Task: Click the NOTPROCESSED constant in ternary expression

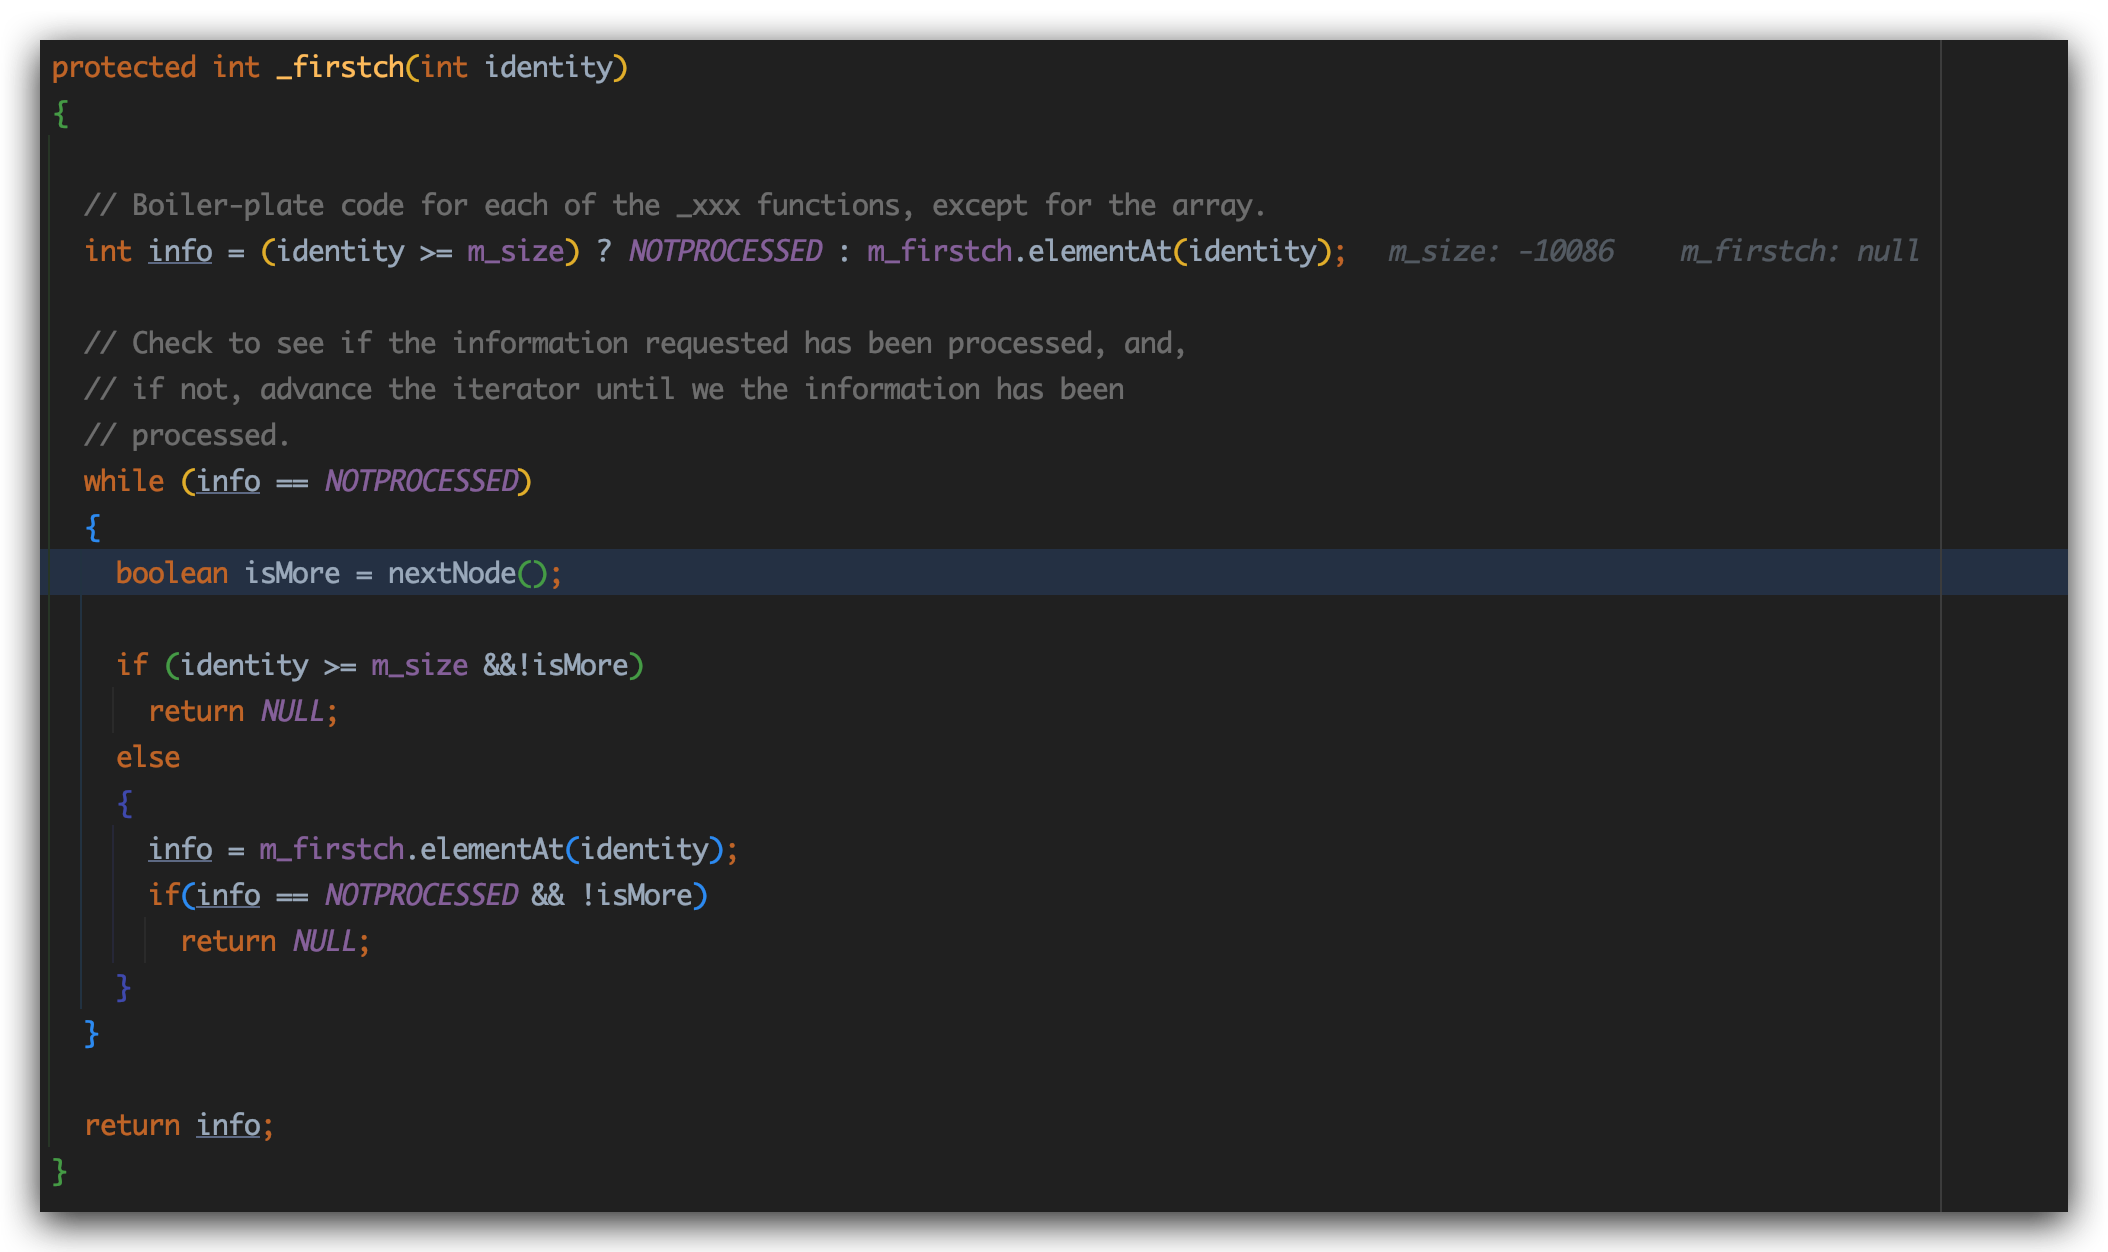Action: tap(725, 251)
